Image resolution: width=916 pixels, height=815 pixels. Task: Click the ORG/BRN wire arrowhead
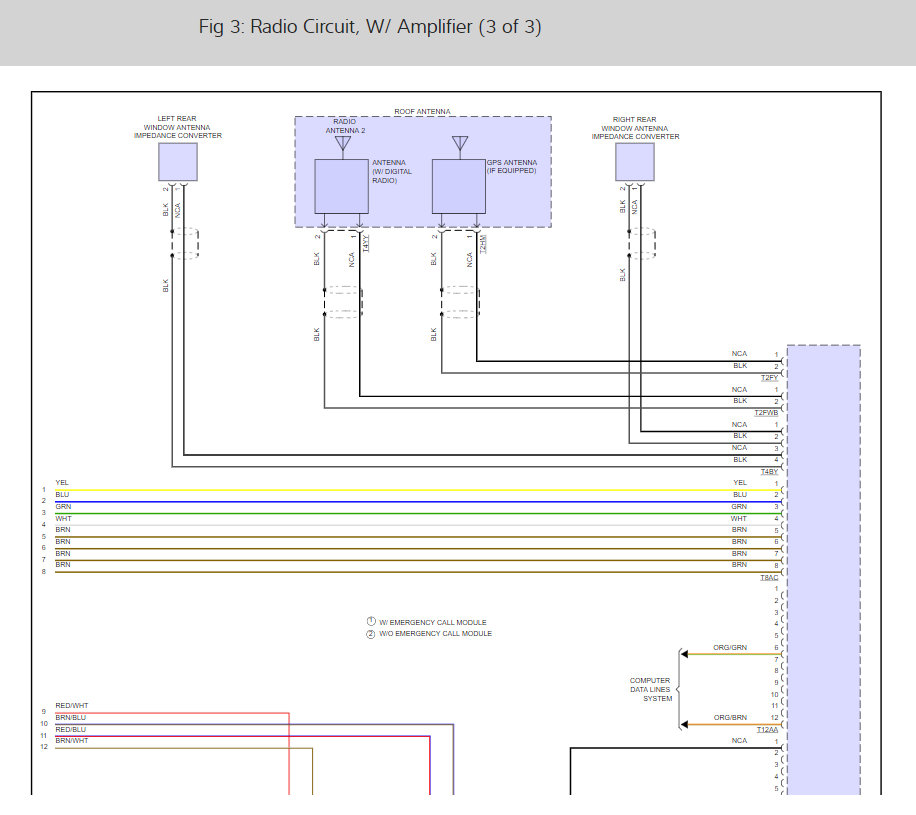pos(685,724)
